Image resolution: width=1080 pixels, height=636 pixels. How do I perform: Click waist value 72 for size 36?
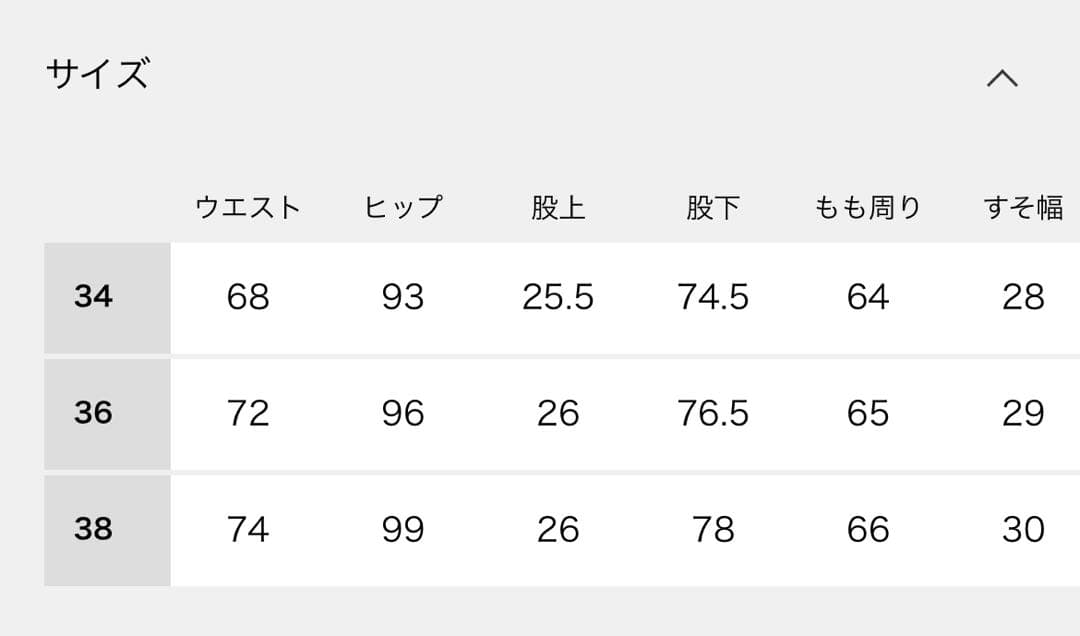[249, 413]
